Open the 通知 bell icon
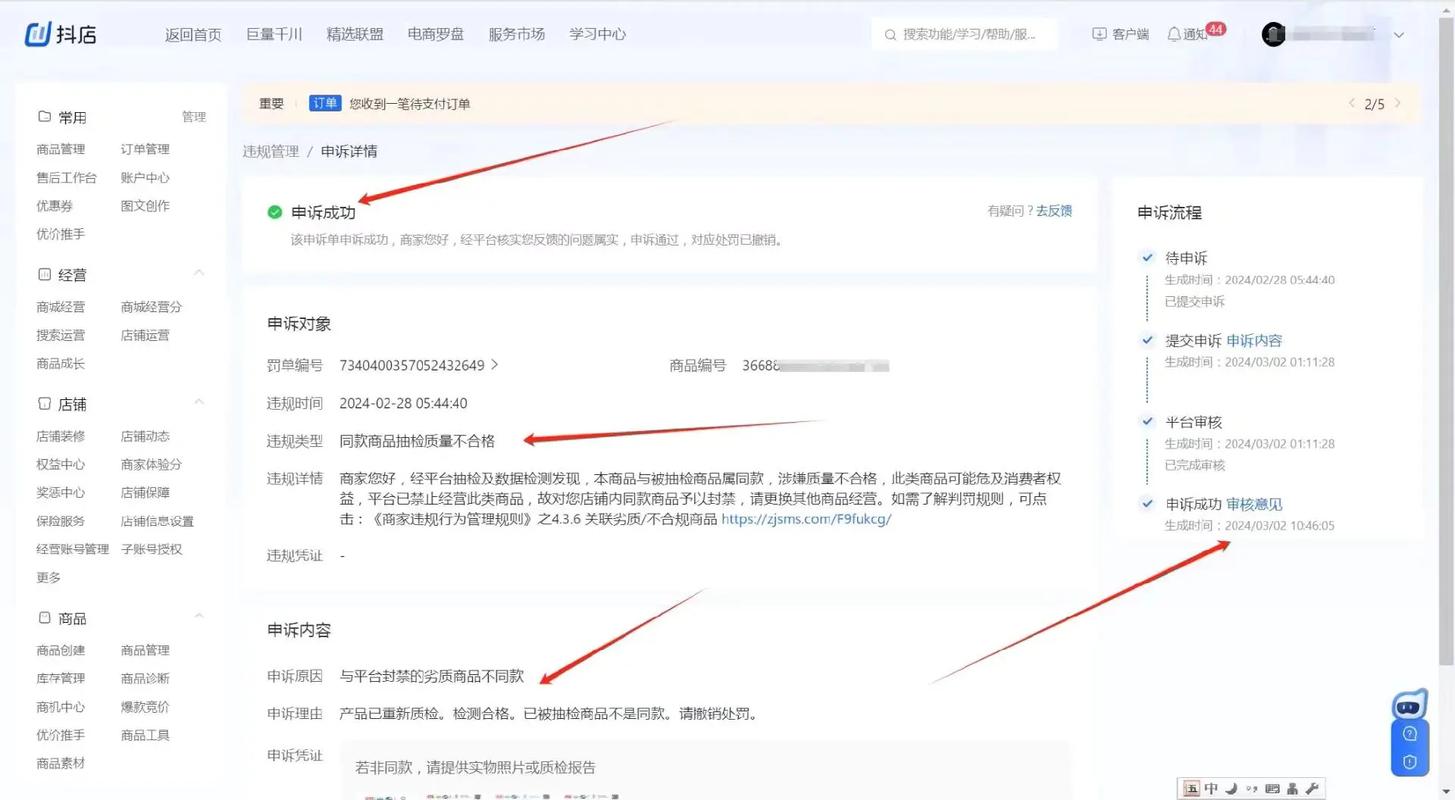This screenshot has width=1455, height=800. (x=1174, y=34)
